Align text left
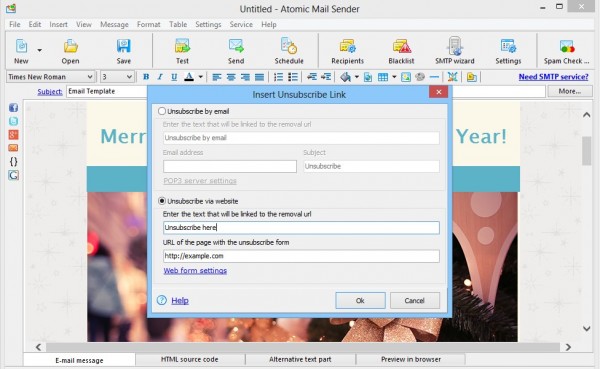The height and width of the screenshot is (369, 600). [x=217, y=77]
